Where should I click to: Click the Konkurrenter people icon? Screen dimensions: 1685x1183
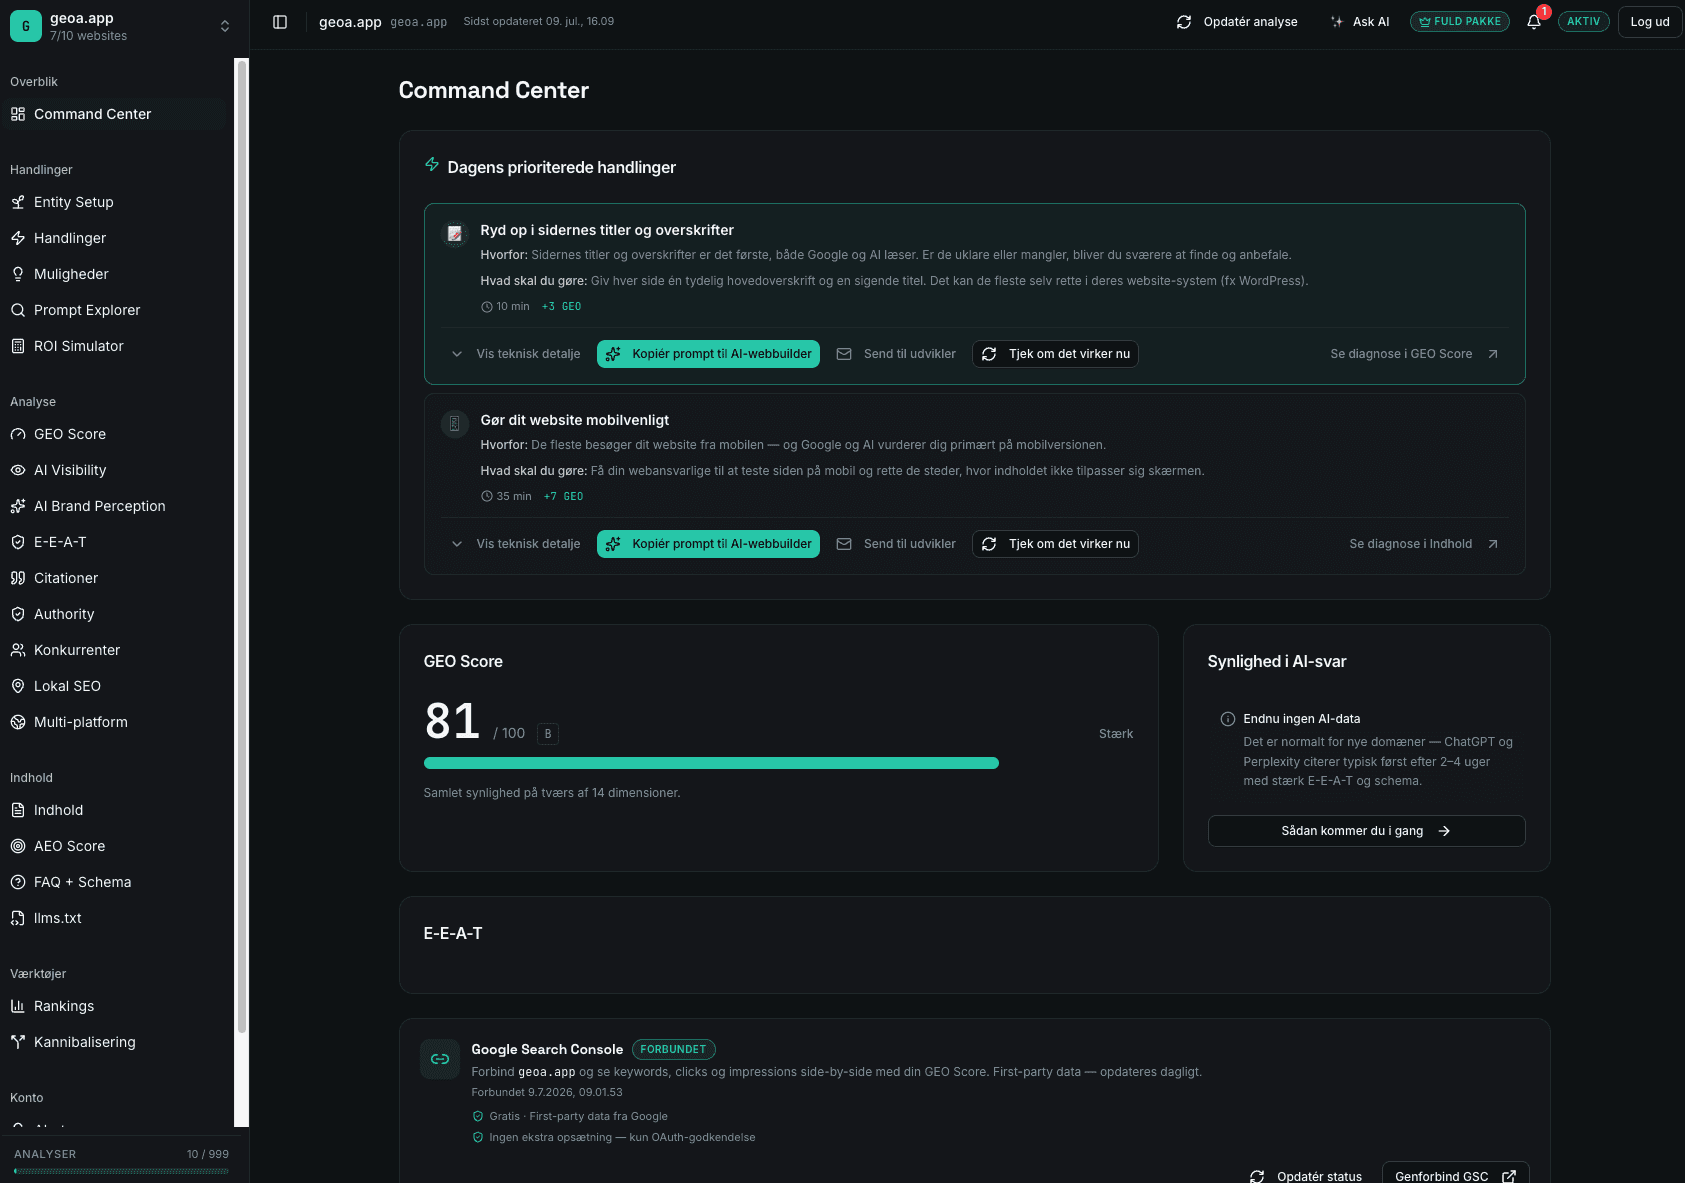pos(18,650)
